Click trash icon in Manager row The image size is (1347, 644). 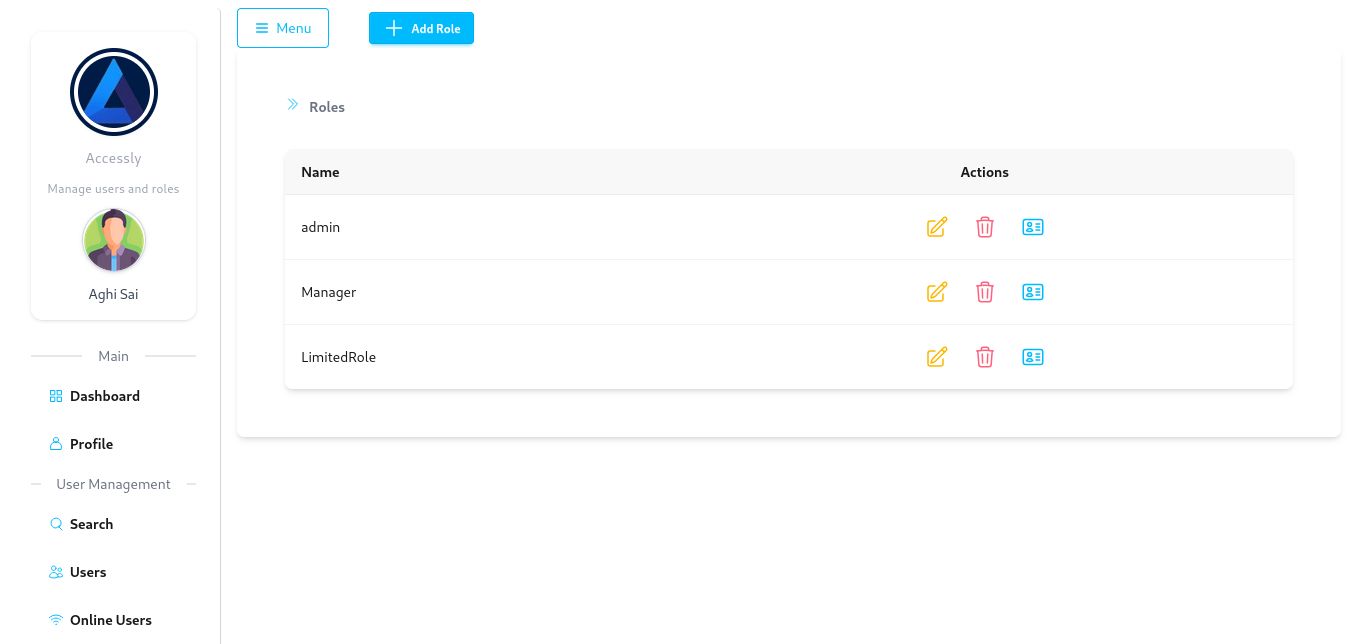point(984,292)
